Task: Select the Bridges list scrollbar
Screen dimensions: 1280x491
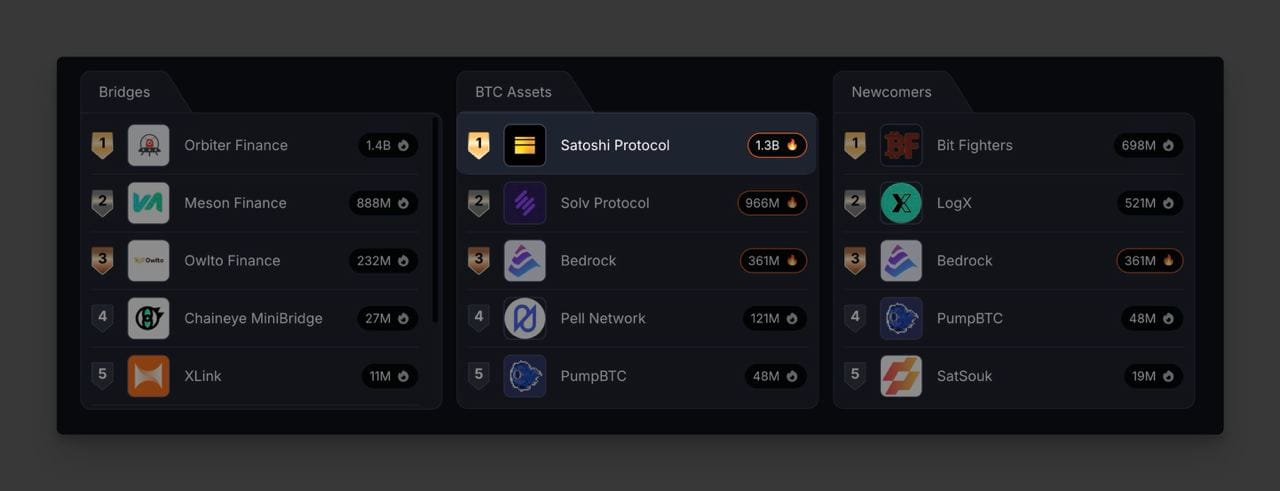Action: point(435,220)
